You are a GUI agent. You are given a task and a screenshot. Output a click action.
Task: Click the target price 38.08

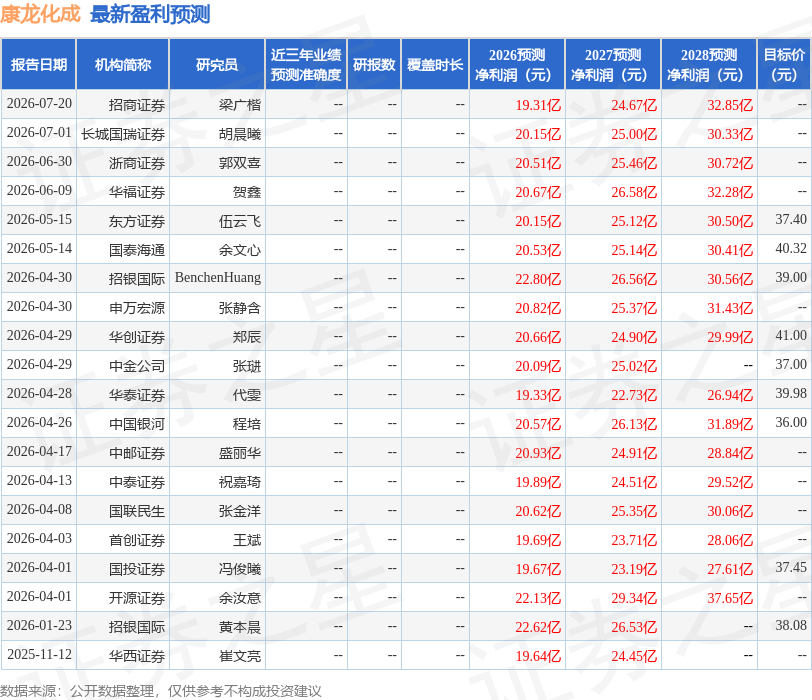[791, 625]
